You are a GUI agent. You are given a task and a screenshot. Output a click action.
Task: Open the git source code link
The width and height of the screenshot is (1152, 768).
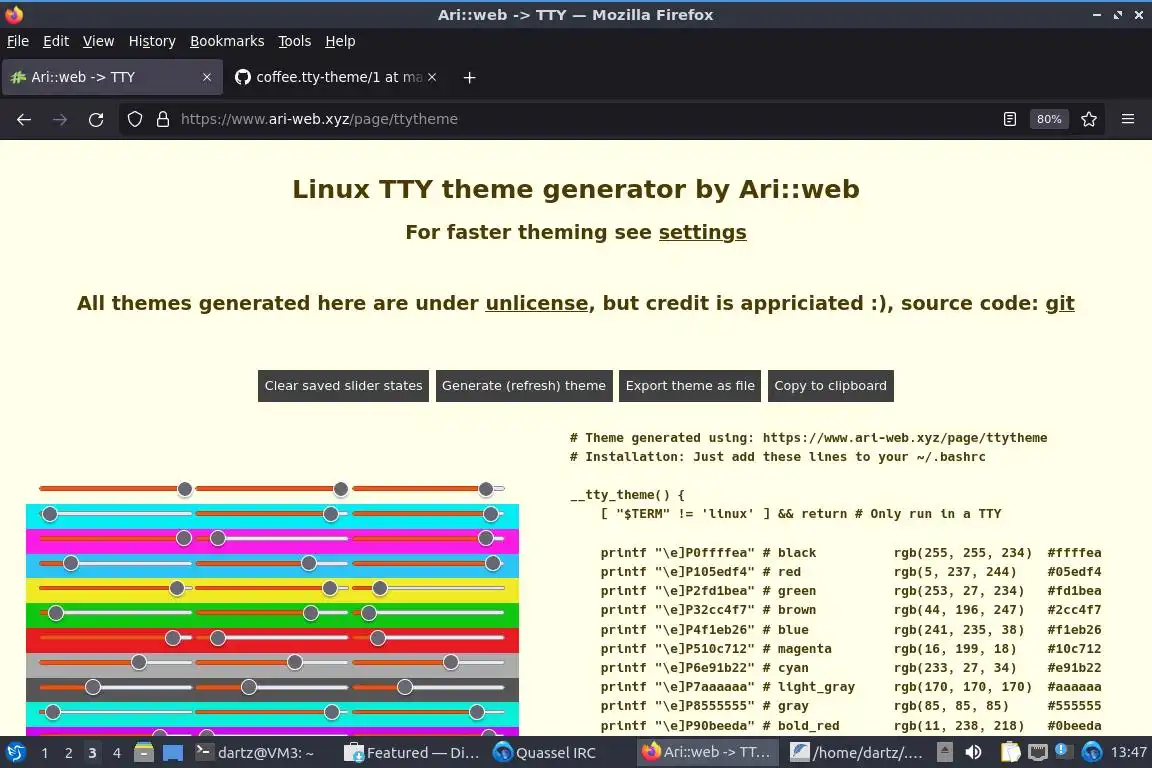coord(1059,304)
